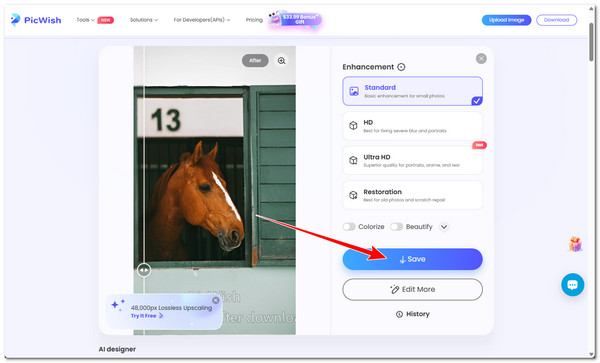Open the chat support bubble

572,285
